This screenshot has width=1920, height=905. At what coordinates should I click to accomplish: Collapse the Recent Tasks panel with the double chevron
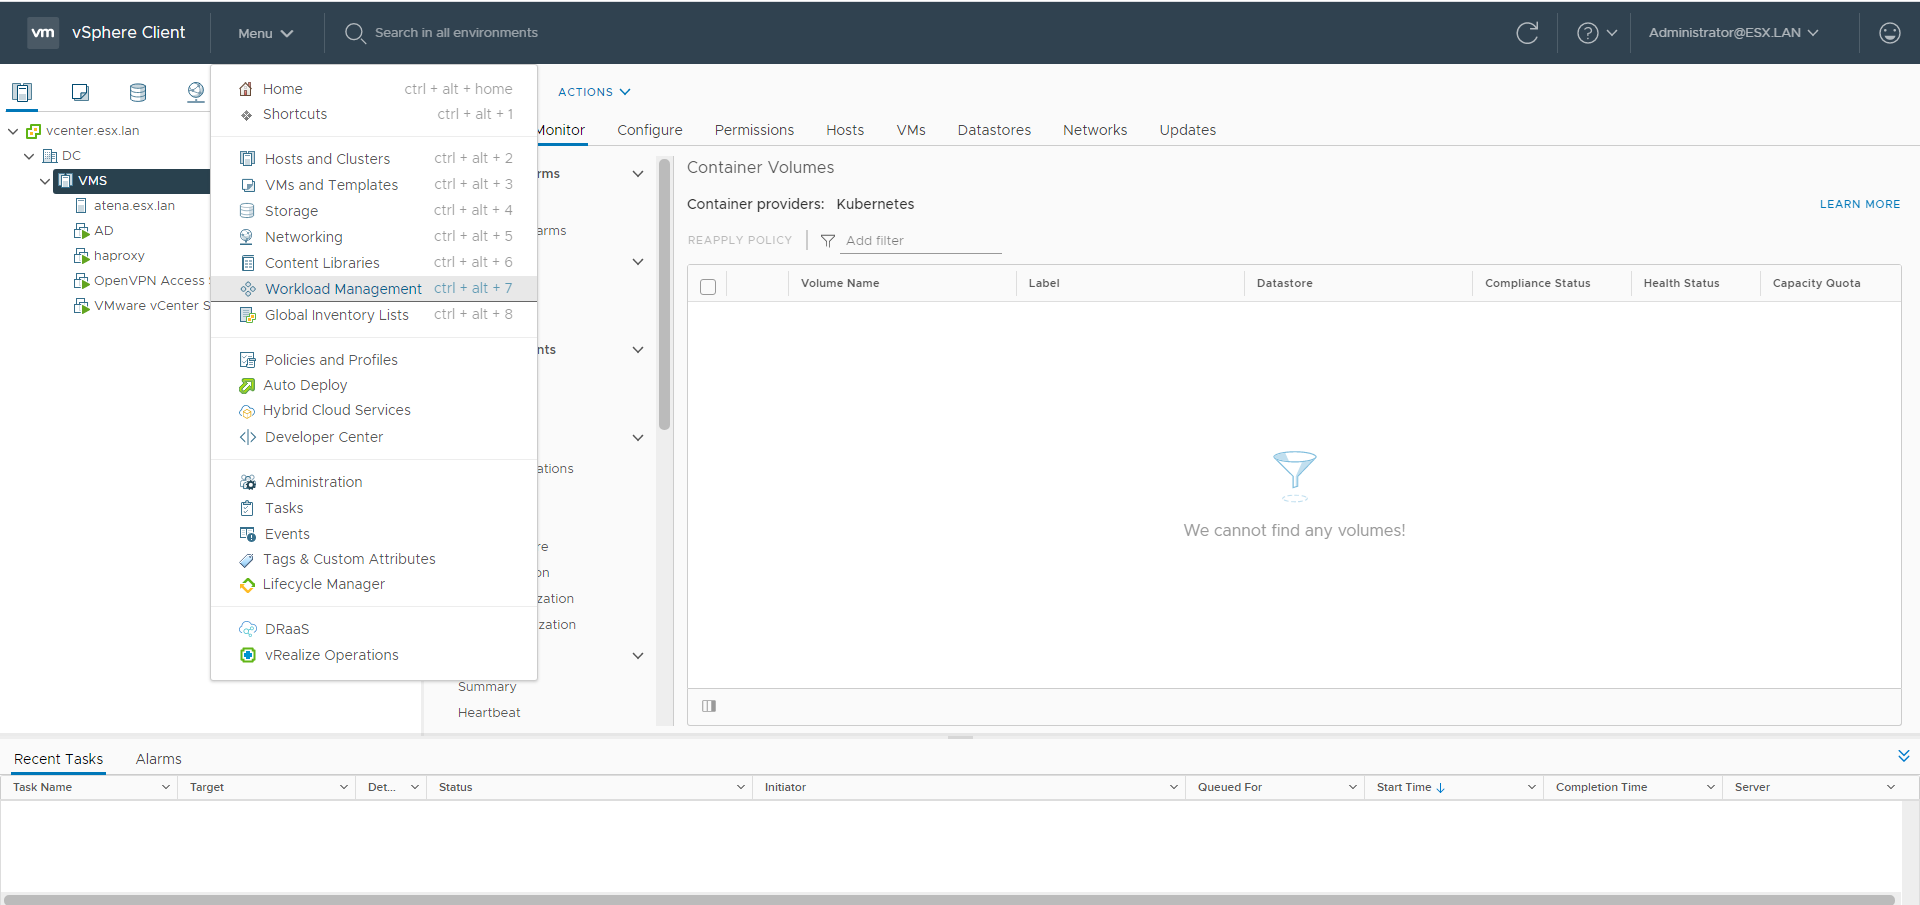pyautogui.click(x=1903, y=756)
